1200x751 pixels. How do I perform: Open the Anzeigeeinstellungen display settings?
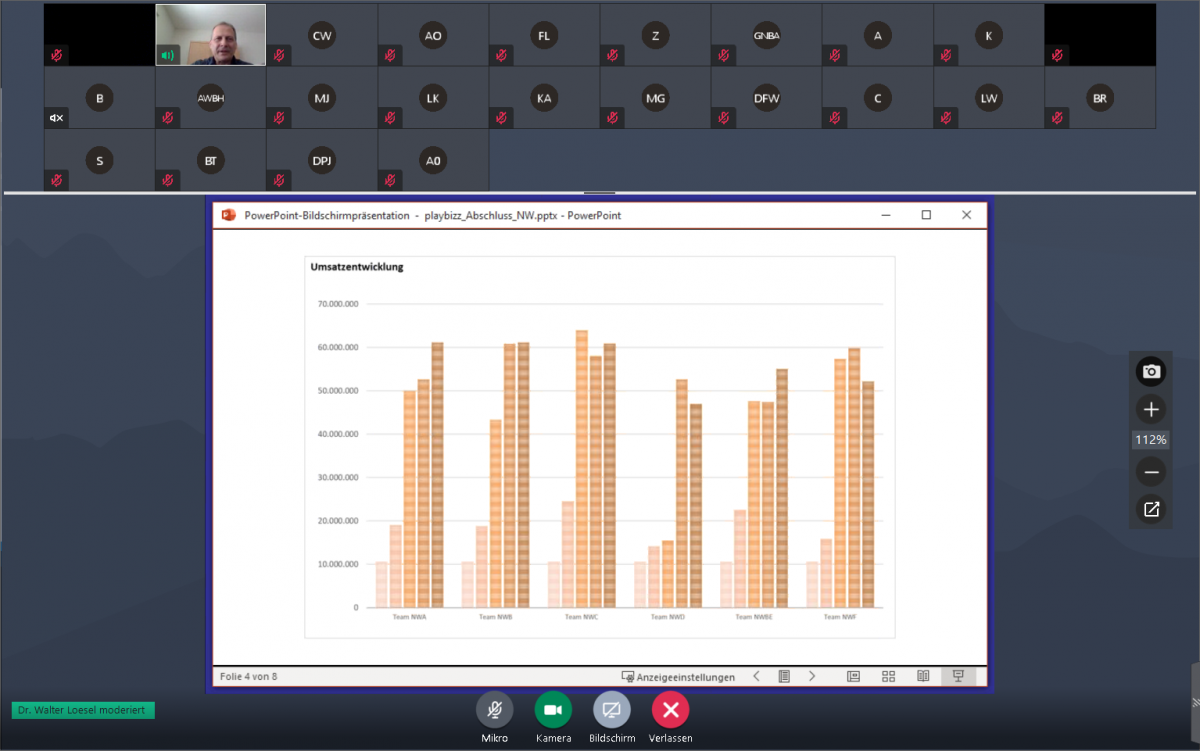tap(678, 677)
